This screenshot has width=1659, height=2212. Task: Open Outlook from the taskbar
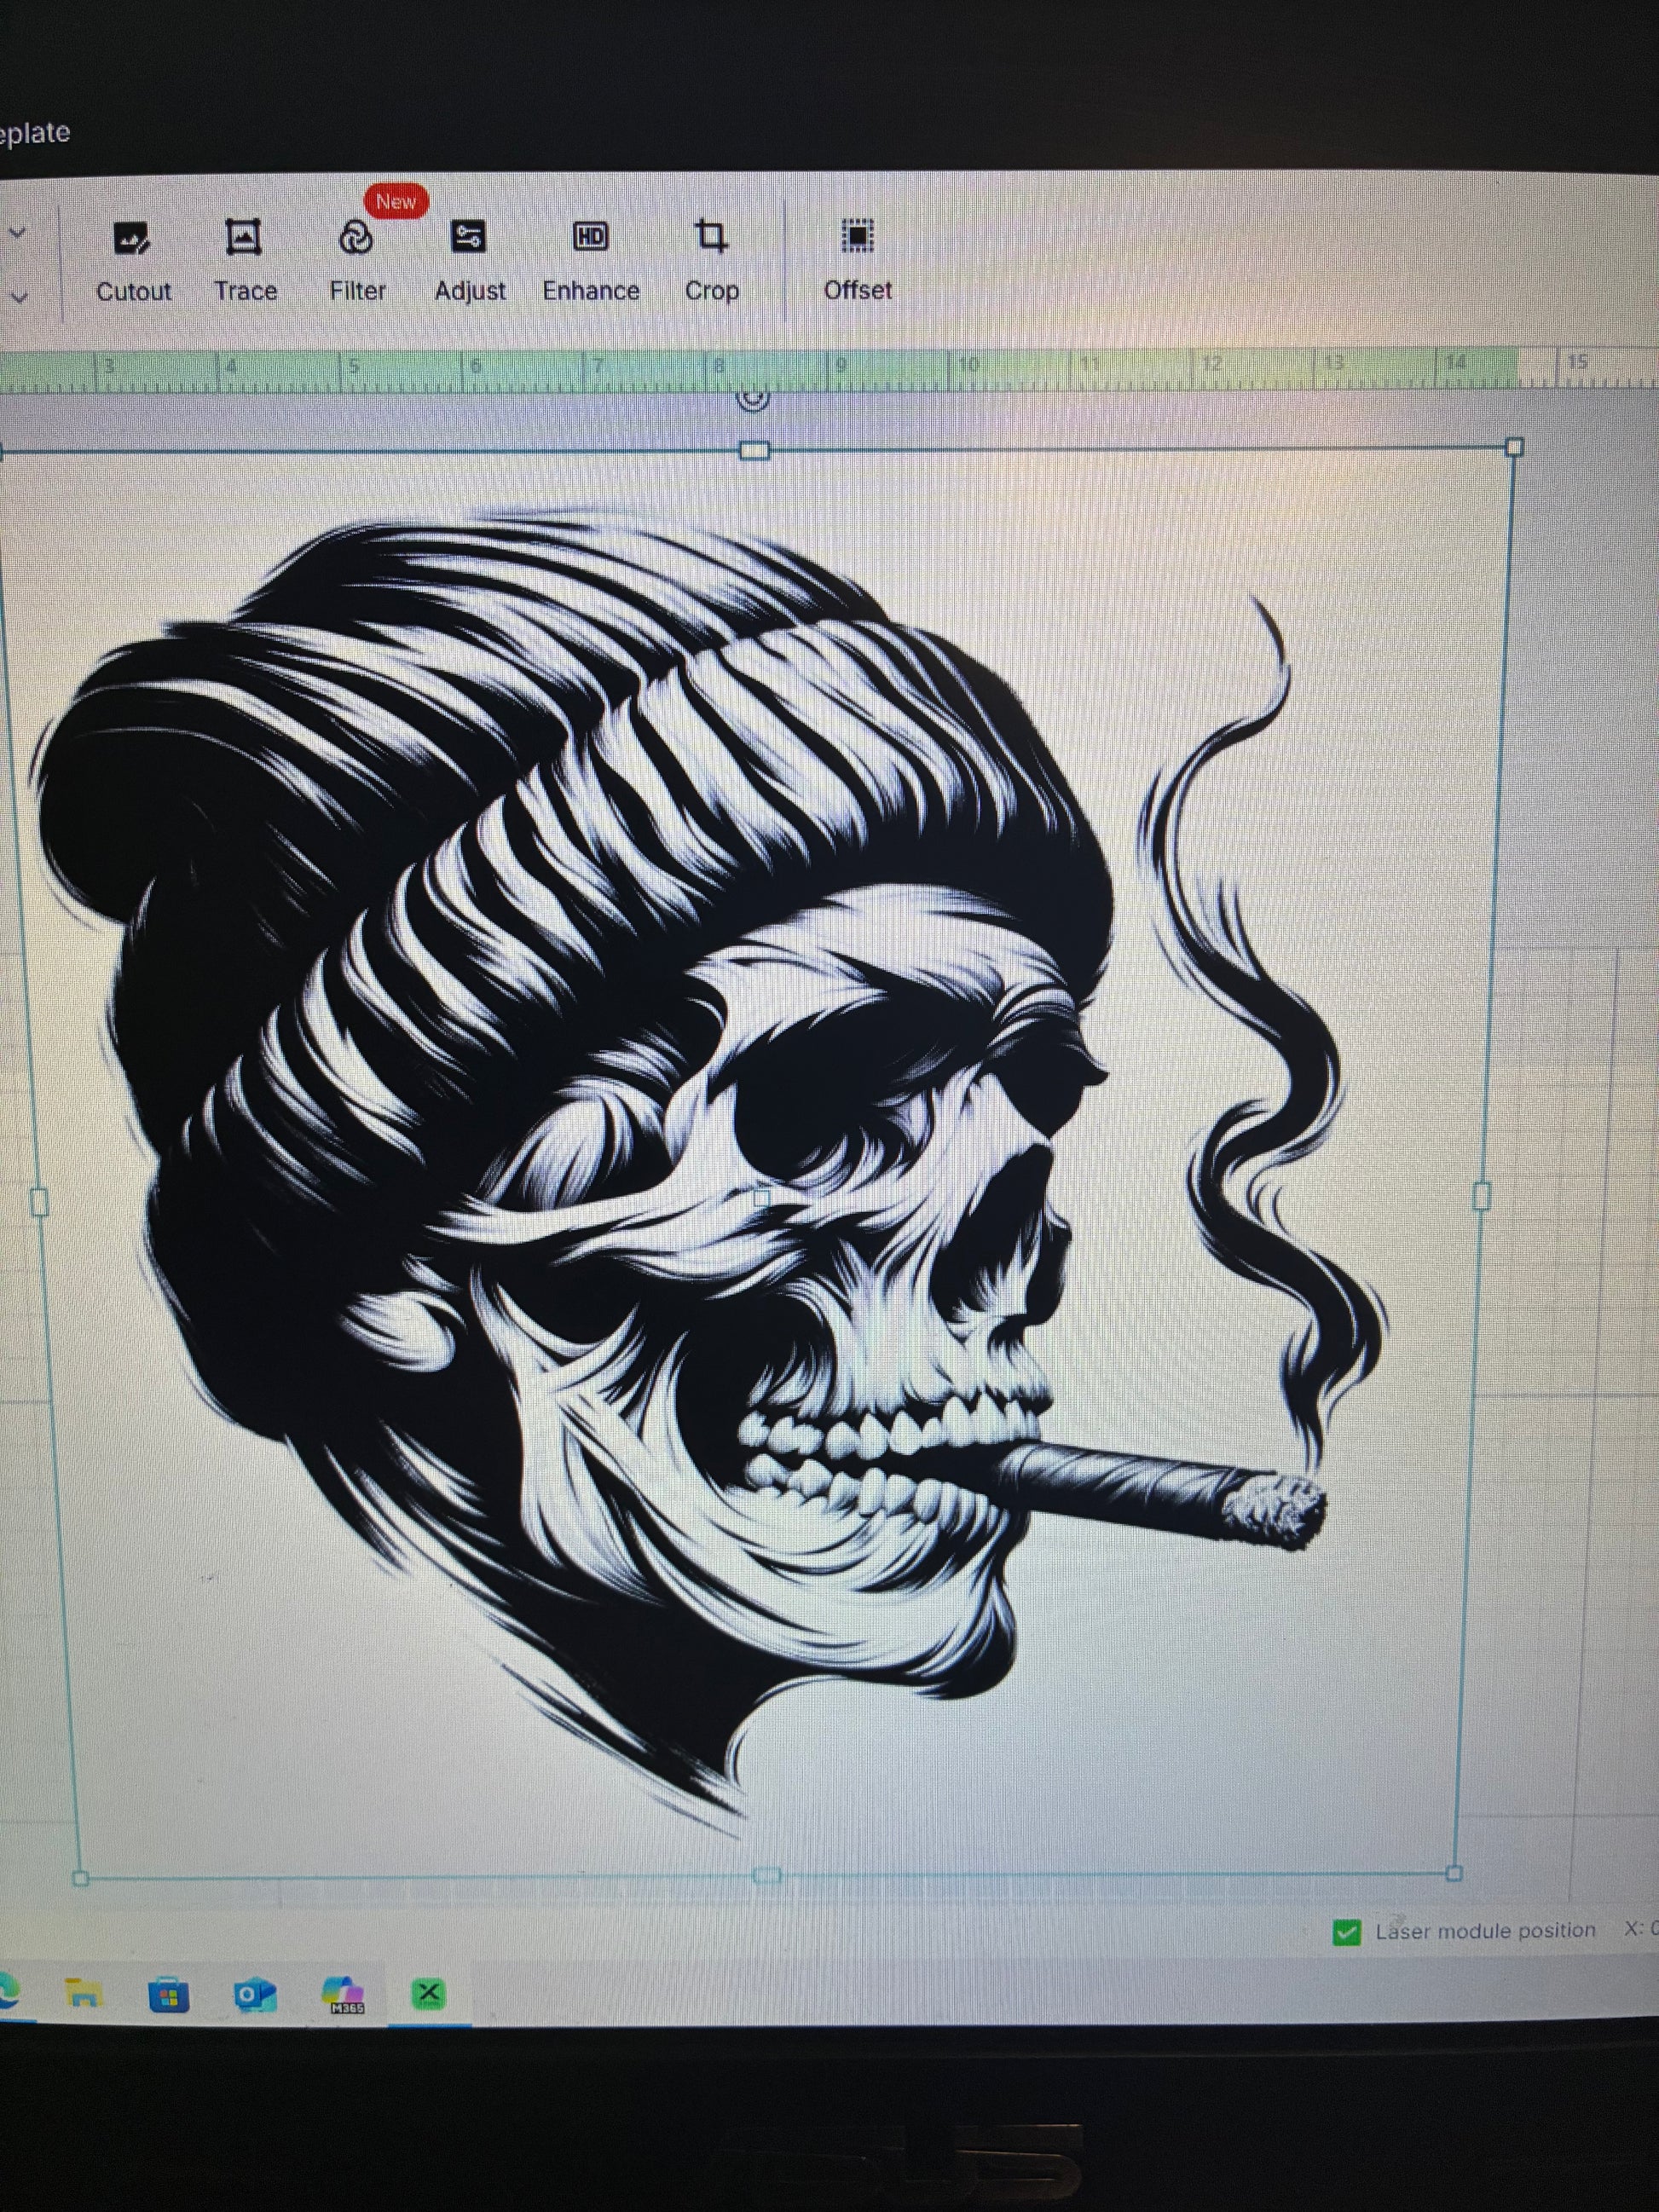click(254, 1995)
